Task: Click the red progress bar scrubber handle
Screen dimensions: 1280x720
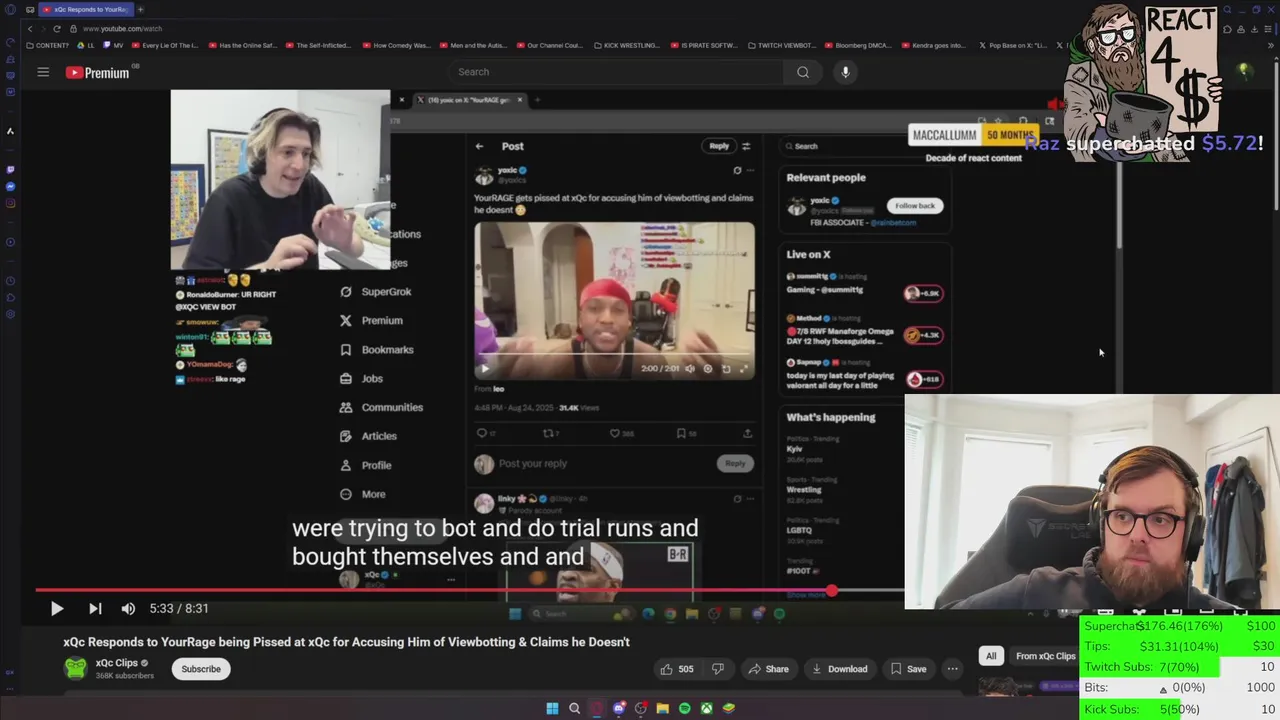Action: [x=831, y=591]
